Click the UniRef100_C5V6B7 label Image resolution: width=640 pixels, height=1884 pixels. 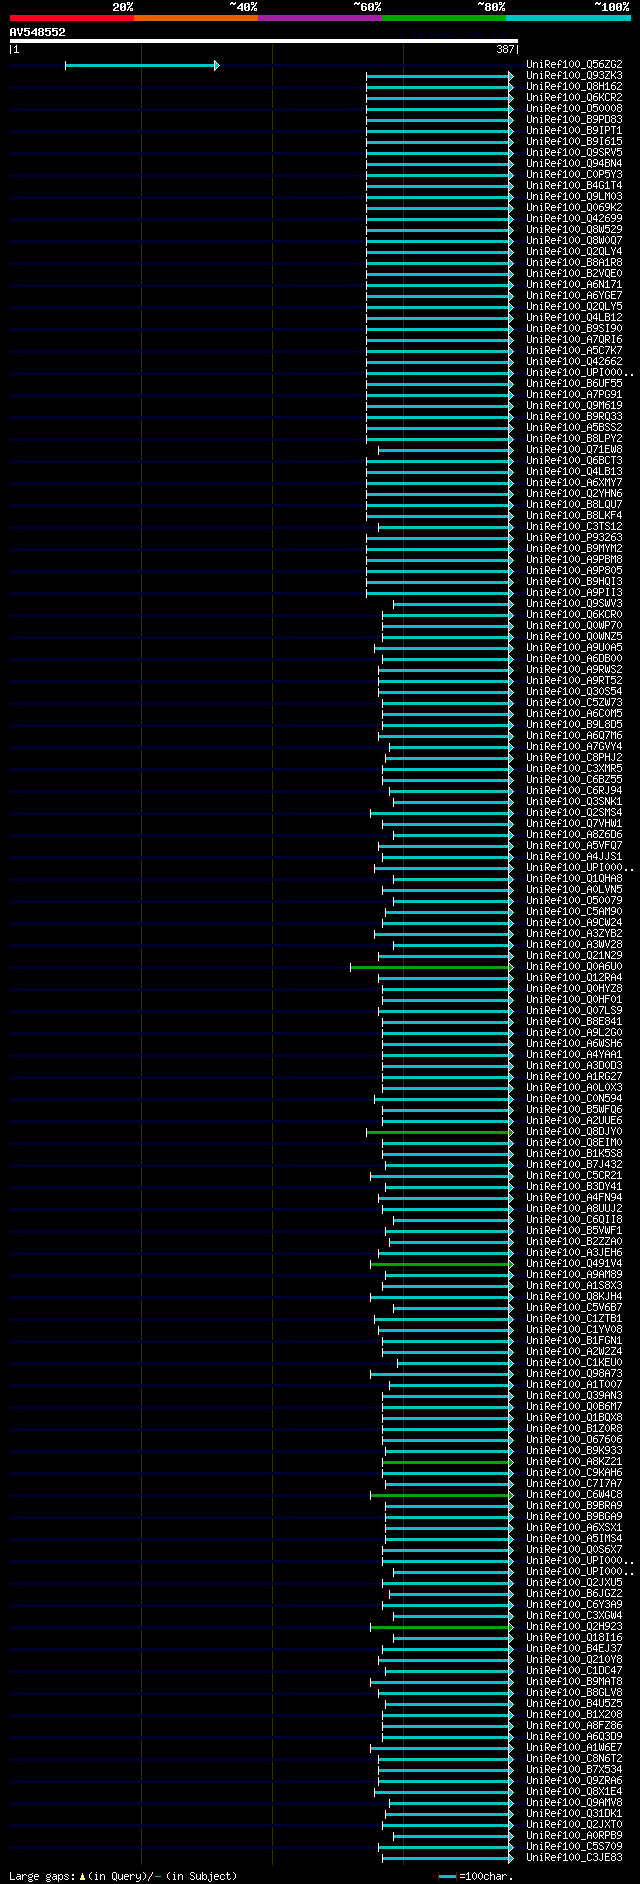pyautogui.click(x=574, y=1308)
